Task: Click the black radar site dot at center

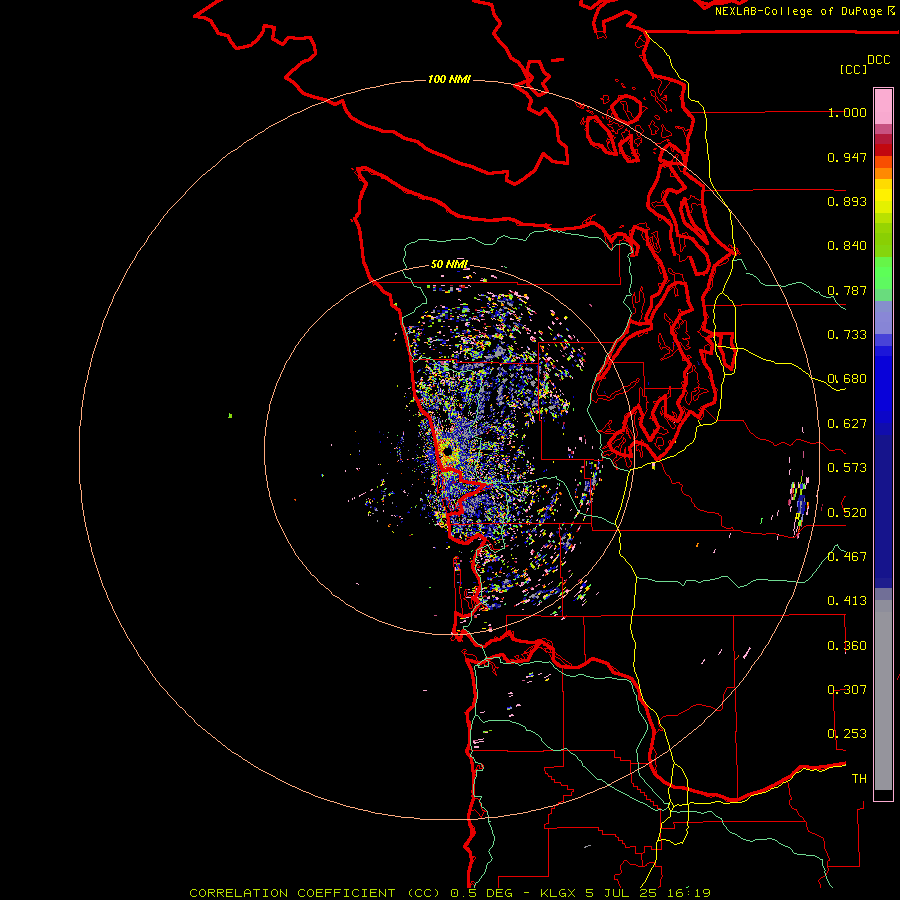Action: pos(447,451)
